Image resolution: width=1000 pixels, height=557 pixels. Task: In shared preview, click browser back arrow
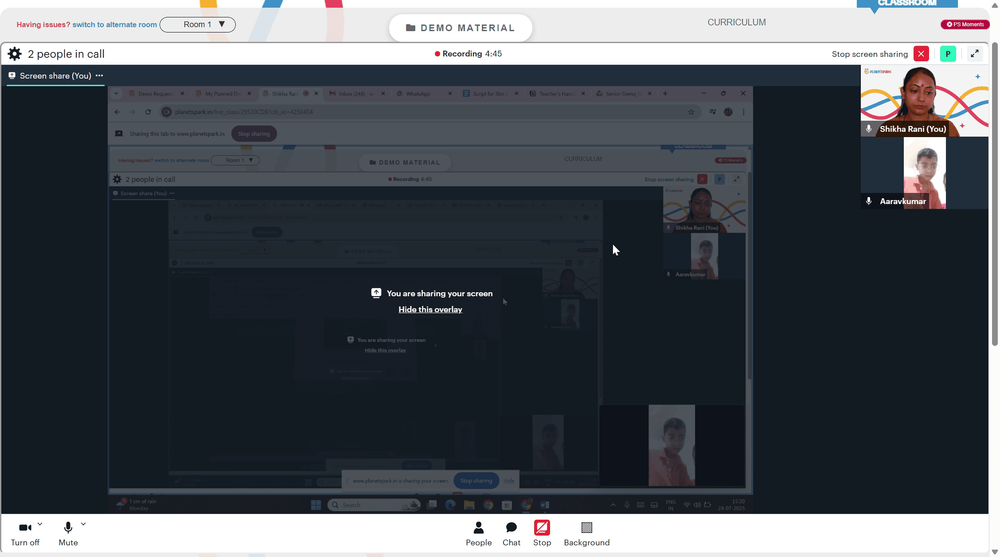(x=117, y=112)
